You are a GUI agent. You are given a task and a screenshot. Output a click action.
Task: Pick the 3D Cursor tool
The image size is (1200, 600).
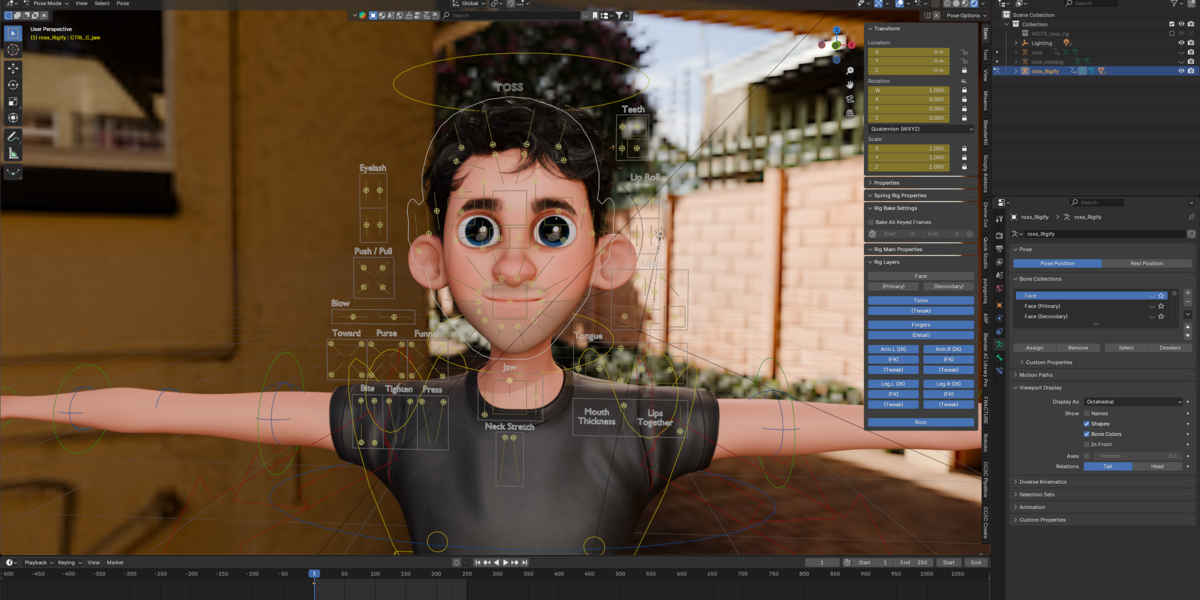point(13,50)
